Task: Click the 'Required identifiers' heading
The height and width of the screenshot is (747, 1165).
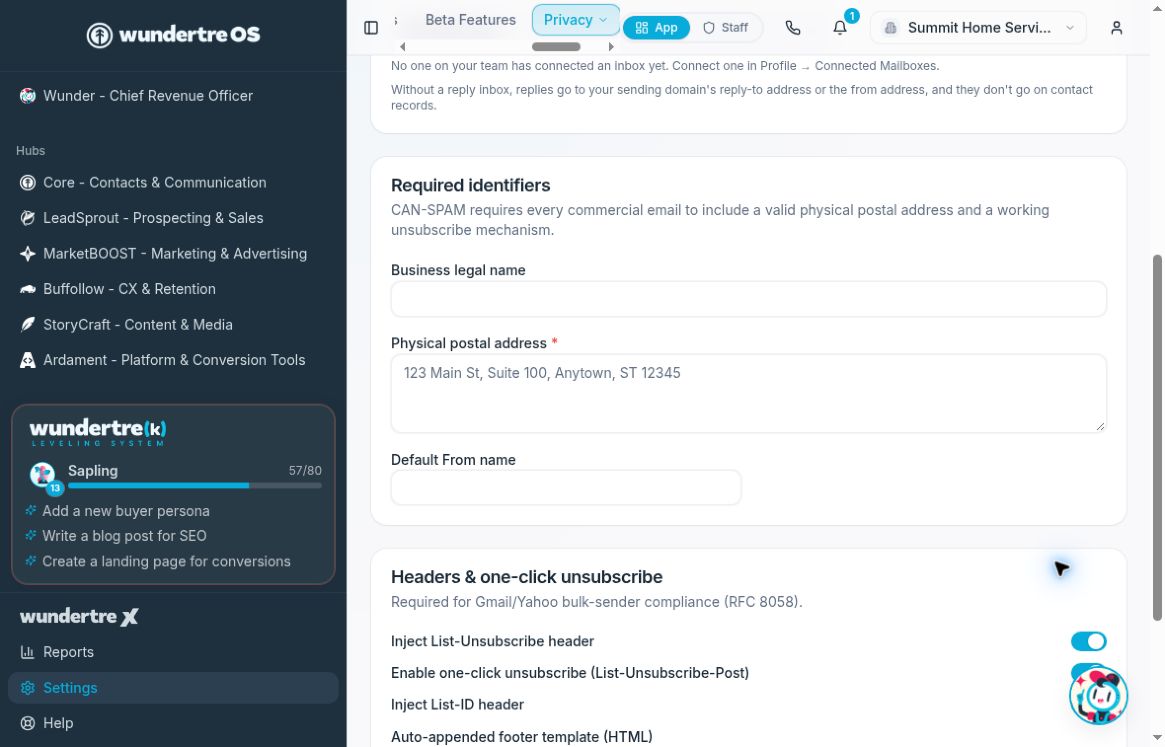Action: point(470,186)
